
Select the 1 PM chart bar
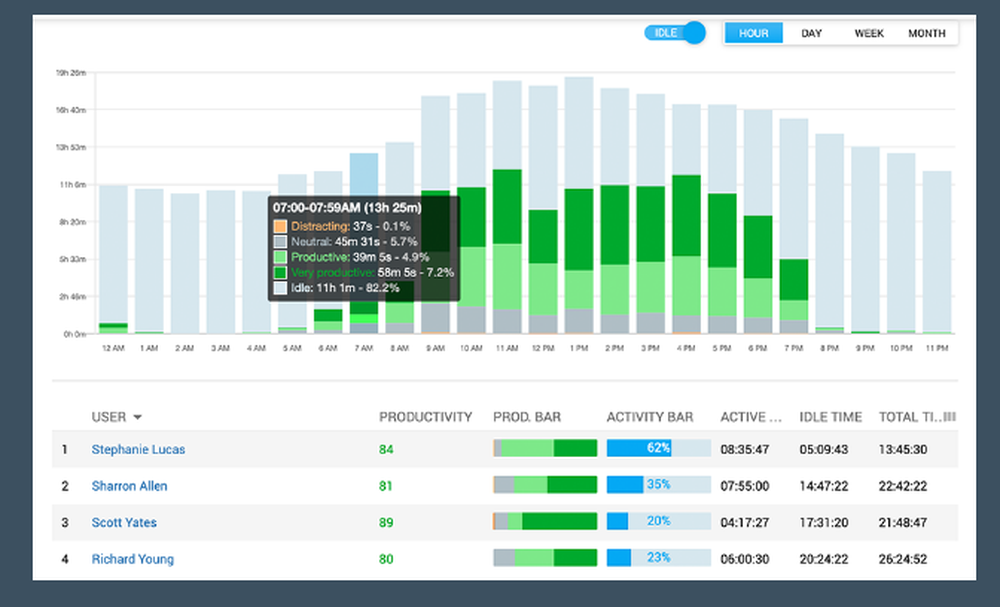coord(578,205)
